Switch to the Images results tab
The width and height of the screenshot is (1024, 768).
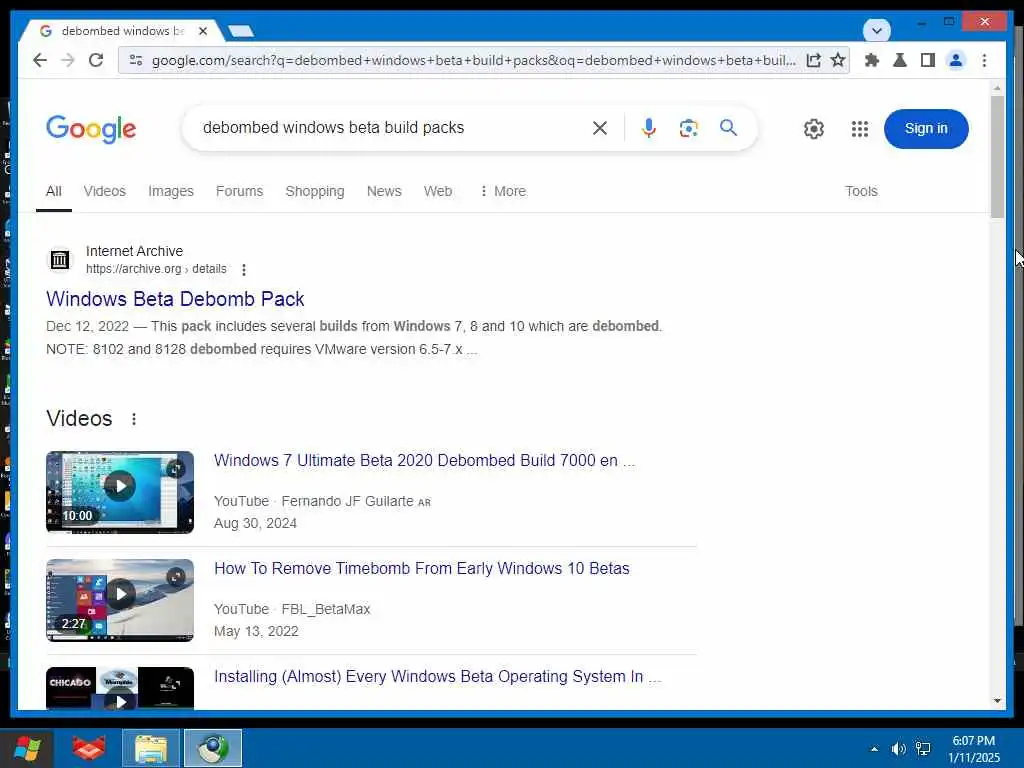pos(170,191)
